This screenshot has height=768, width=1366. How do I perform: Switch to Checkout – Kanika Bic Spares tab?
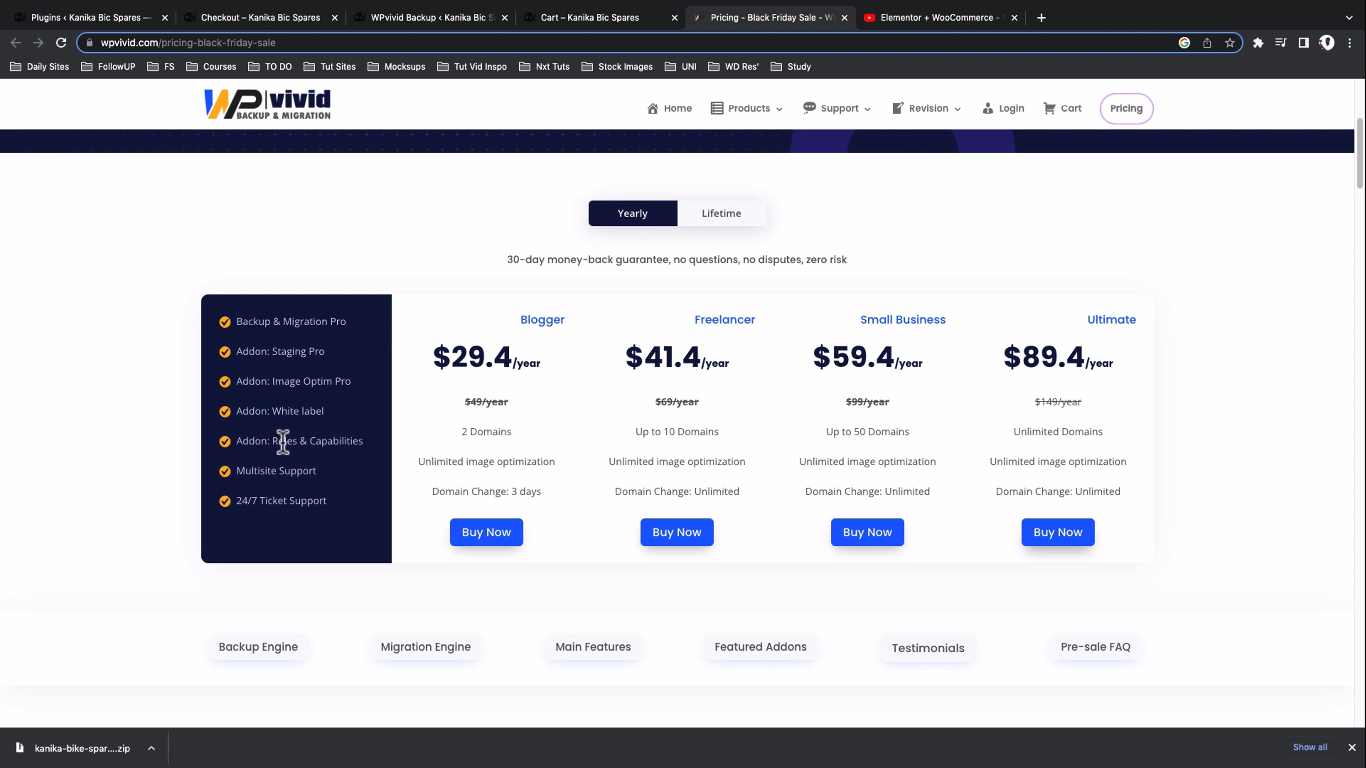coord(260,17)
